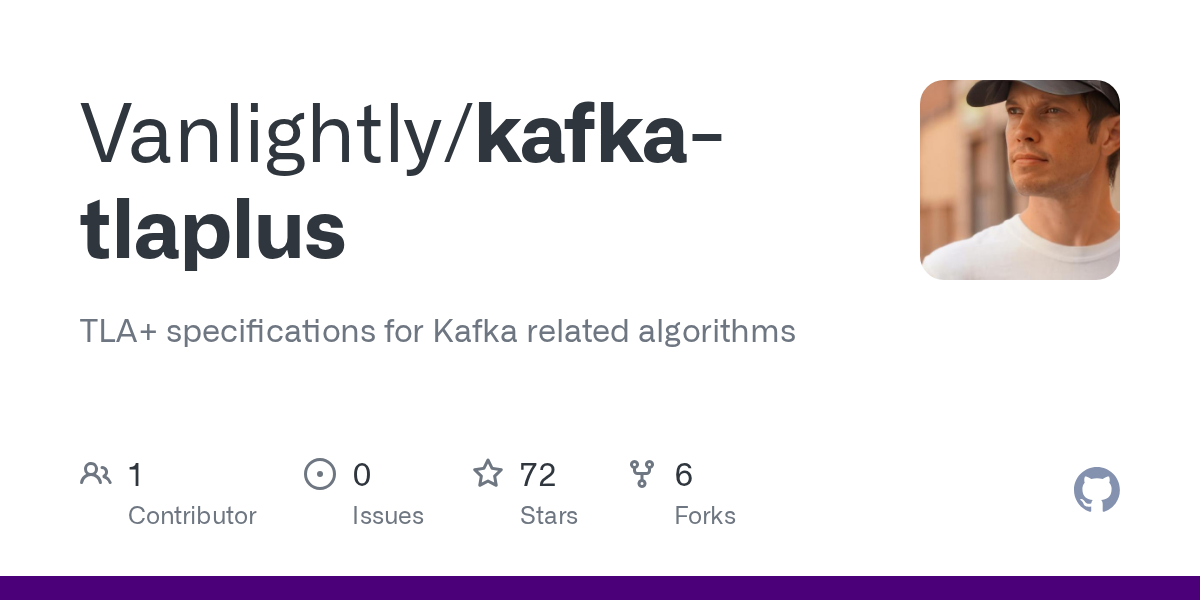Screen dimensions: 1200x600
Task: Click the Contributor label
Action: coord(192,516)
